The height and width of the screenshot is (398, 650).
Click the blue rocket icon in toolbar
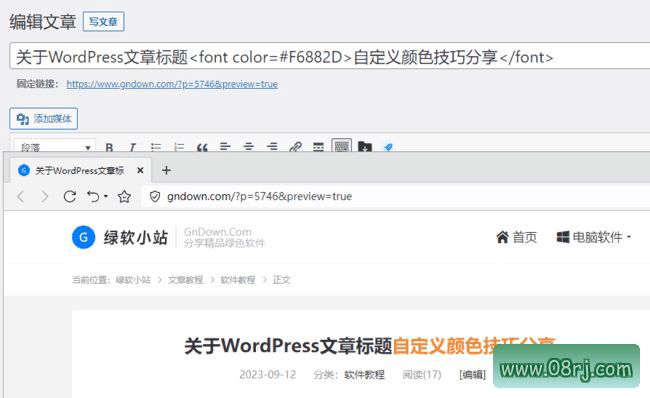pyautogui.click(x=388, y=147)
